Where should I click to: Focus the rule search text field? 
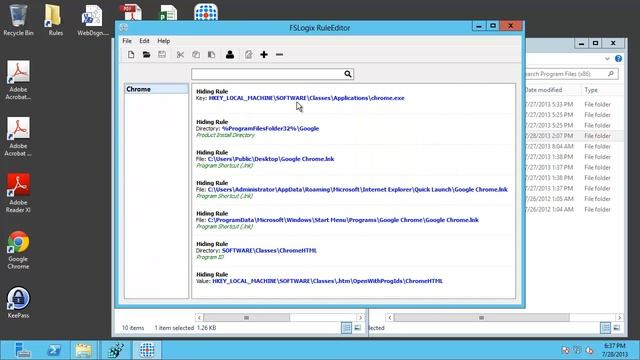pyautogui.click(x=268, y=74)
